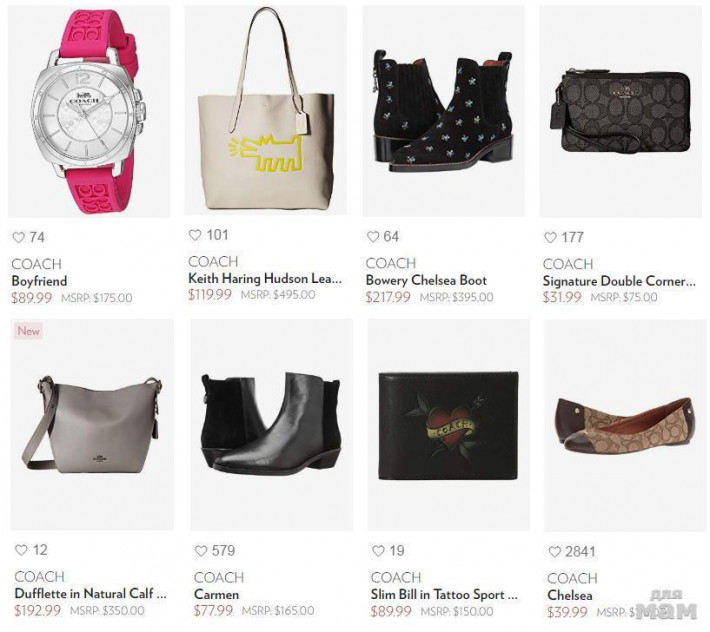
Task: Favorite the Boyfriend watch heart icon
Action: coord(19,237)
